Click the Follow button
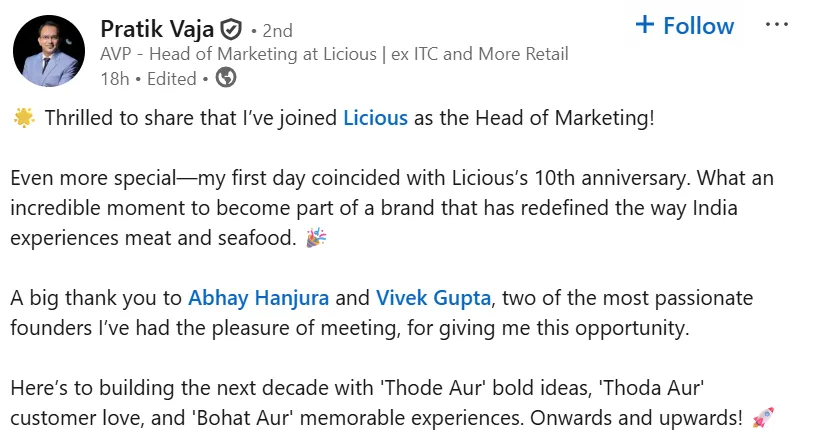Image resolution: width=813 pixels, height=435 pixels. pos(685,25)
